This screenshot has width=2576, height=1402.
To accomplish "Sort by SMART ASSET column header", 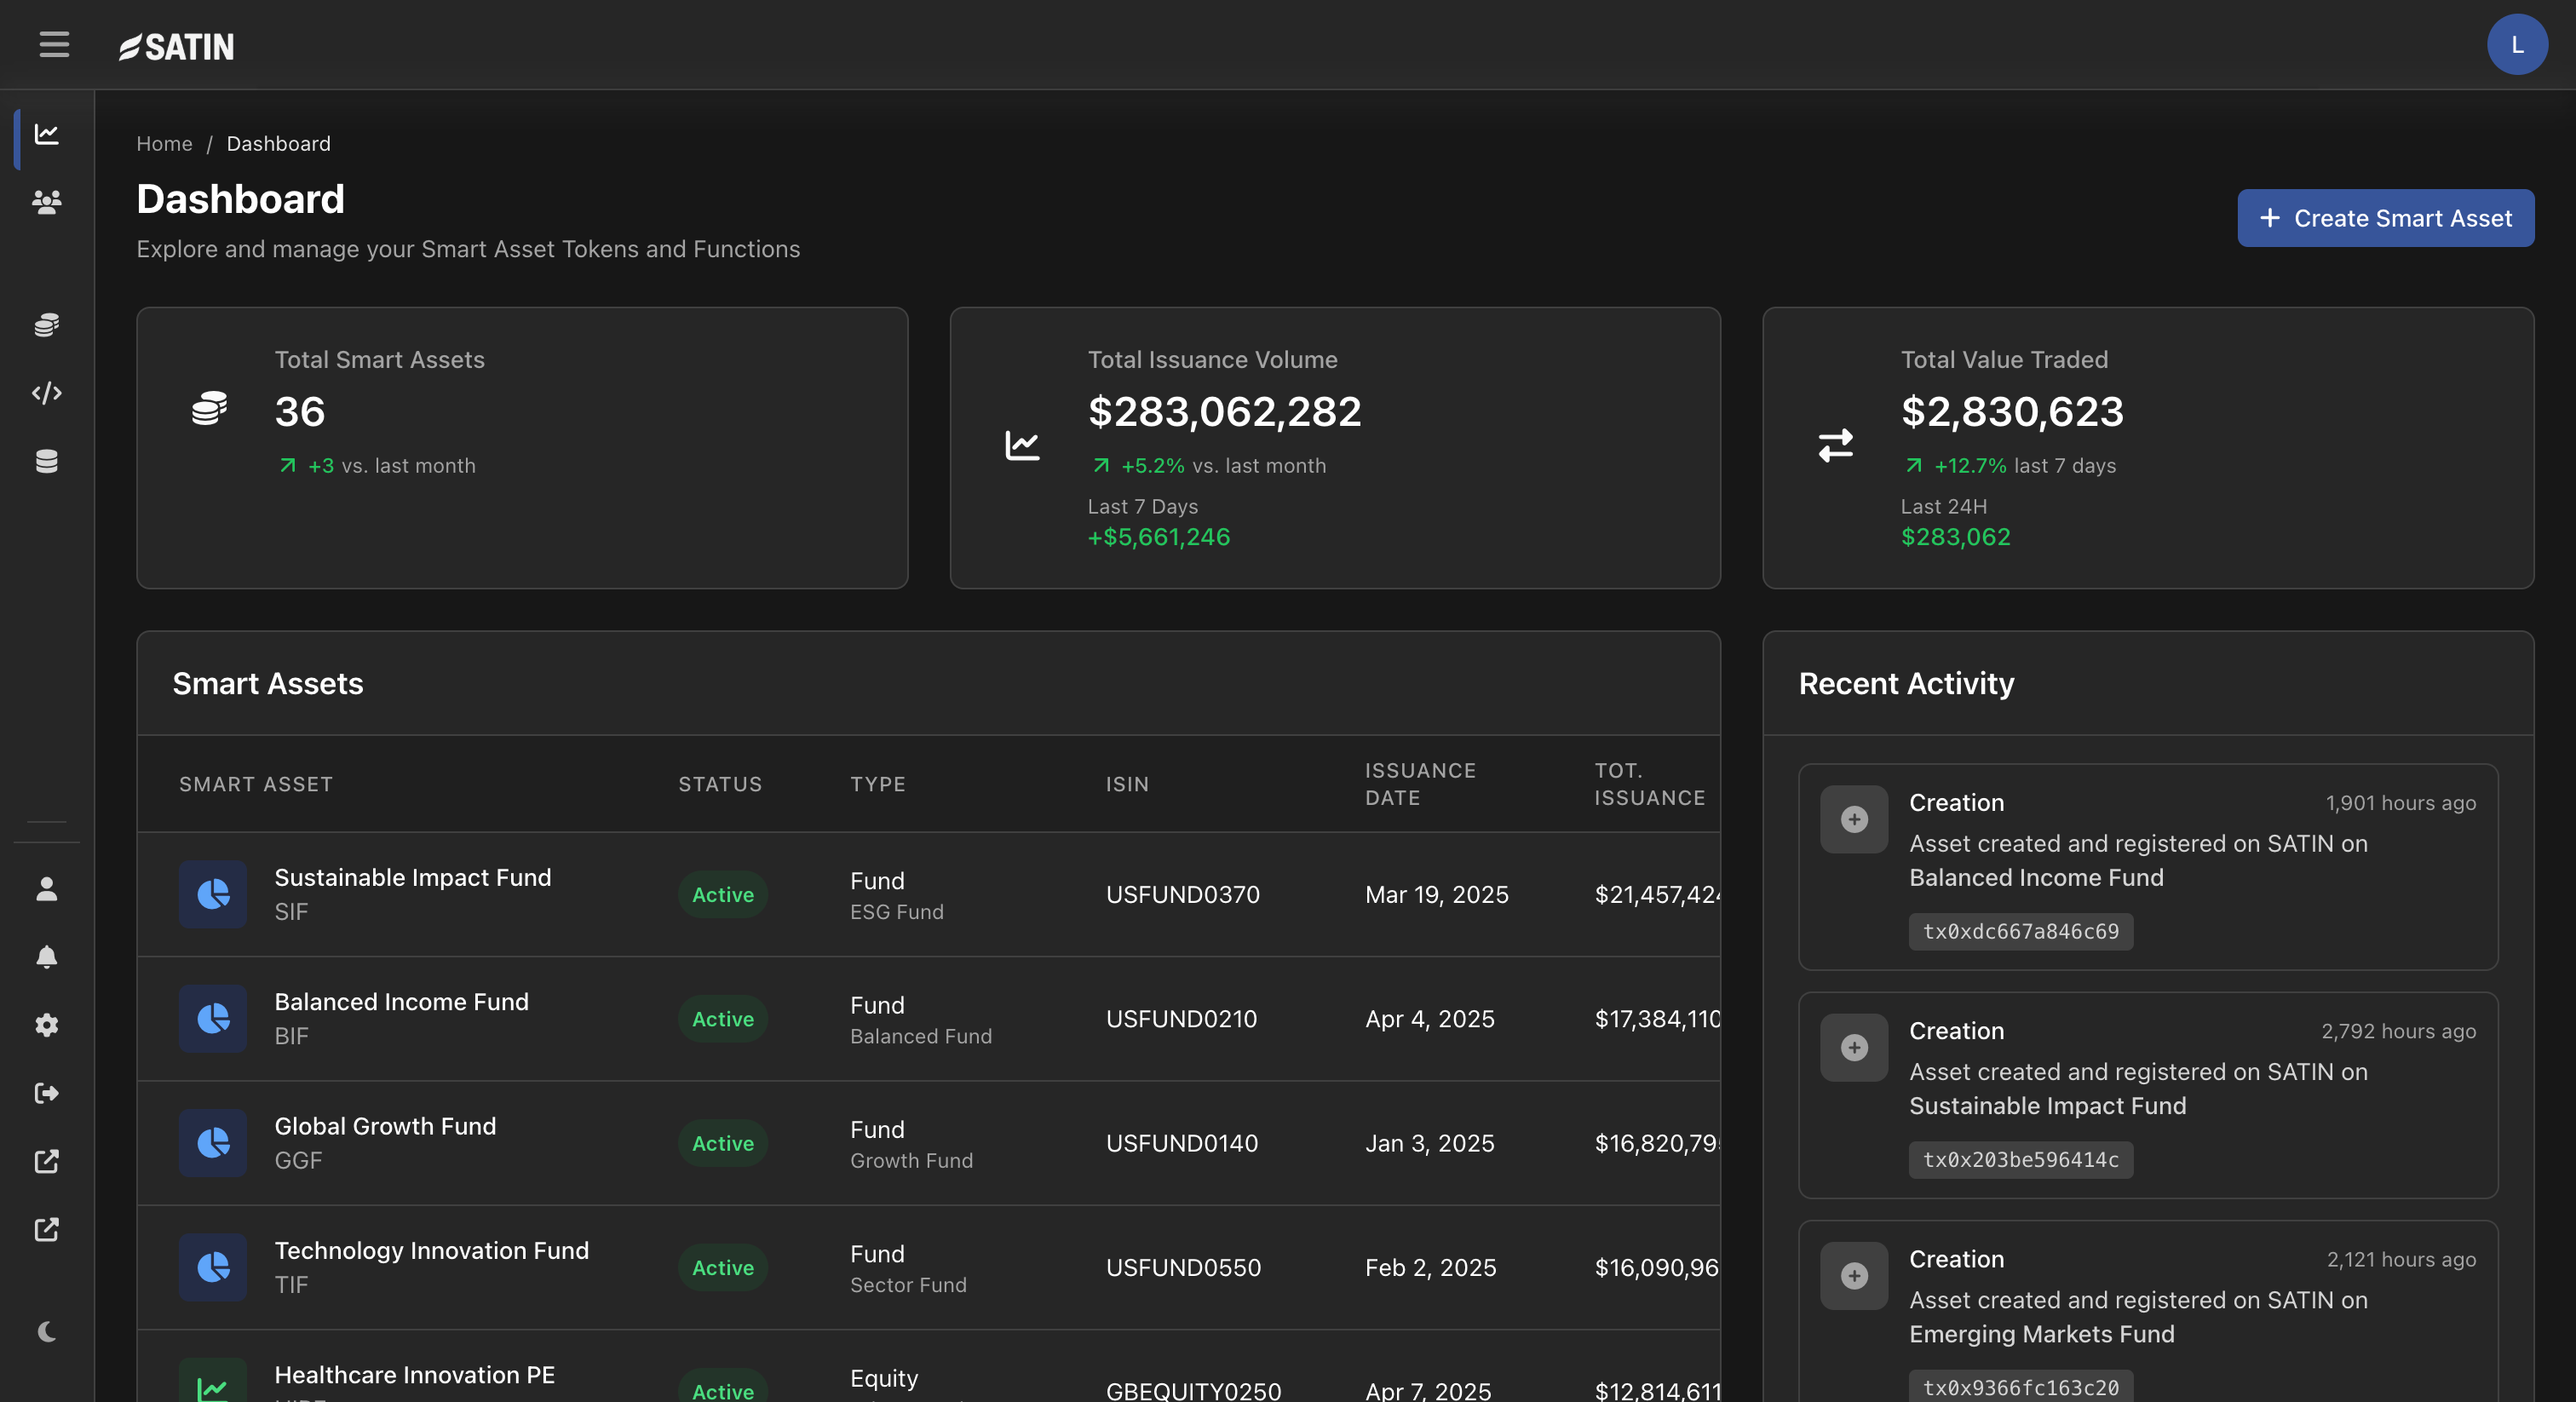I will click(255, 784).
